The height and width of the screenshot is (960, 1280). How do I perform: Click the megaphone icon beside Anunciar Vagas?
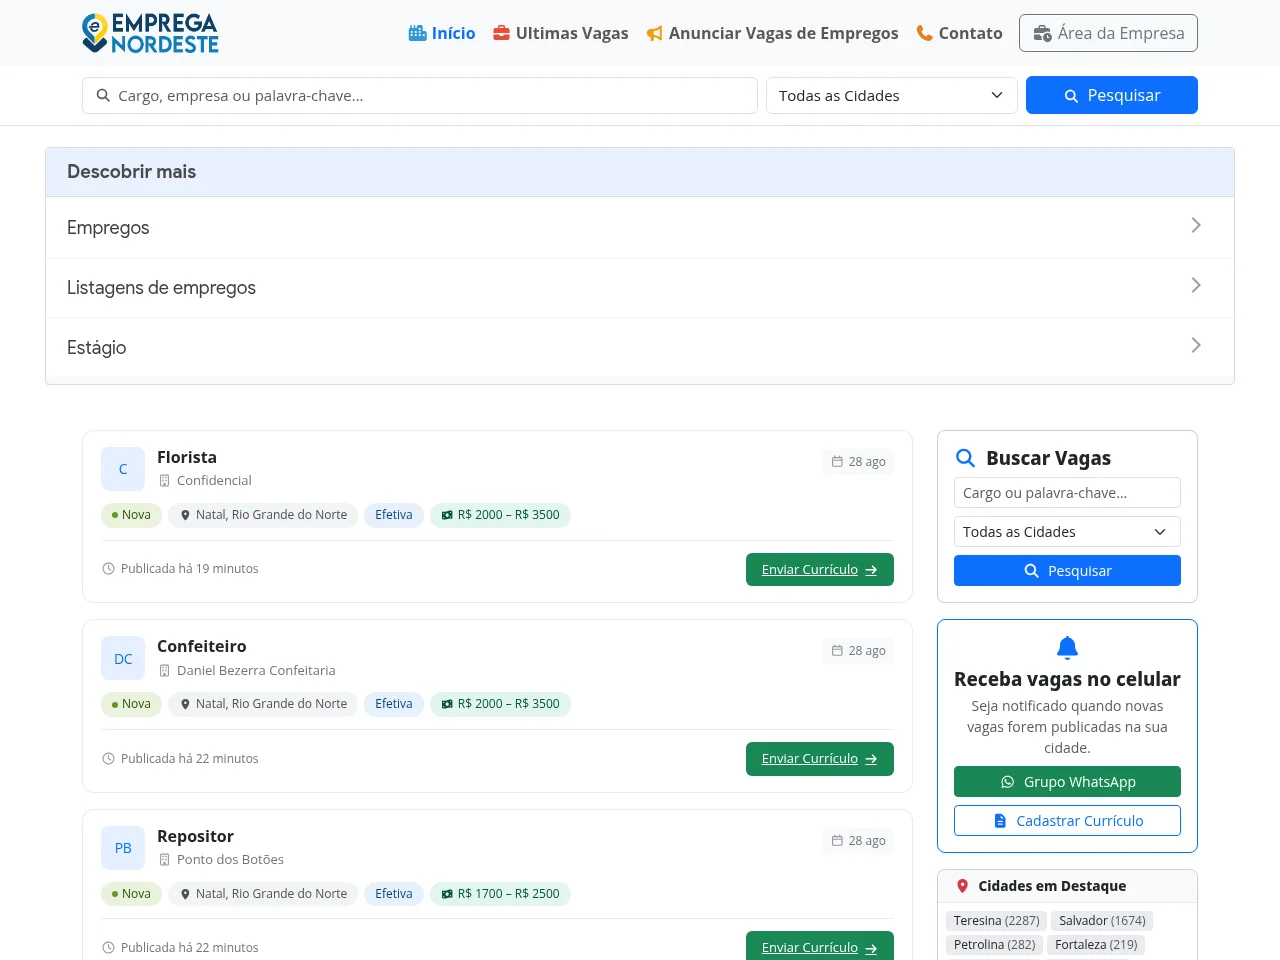[655, 34]
